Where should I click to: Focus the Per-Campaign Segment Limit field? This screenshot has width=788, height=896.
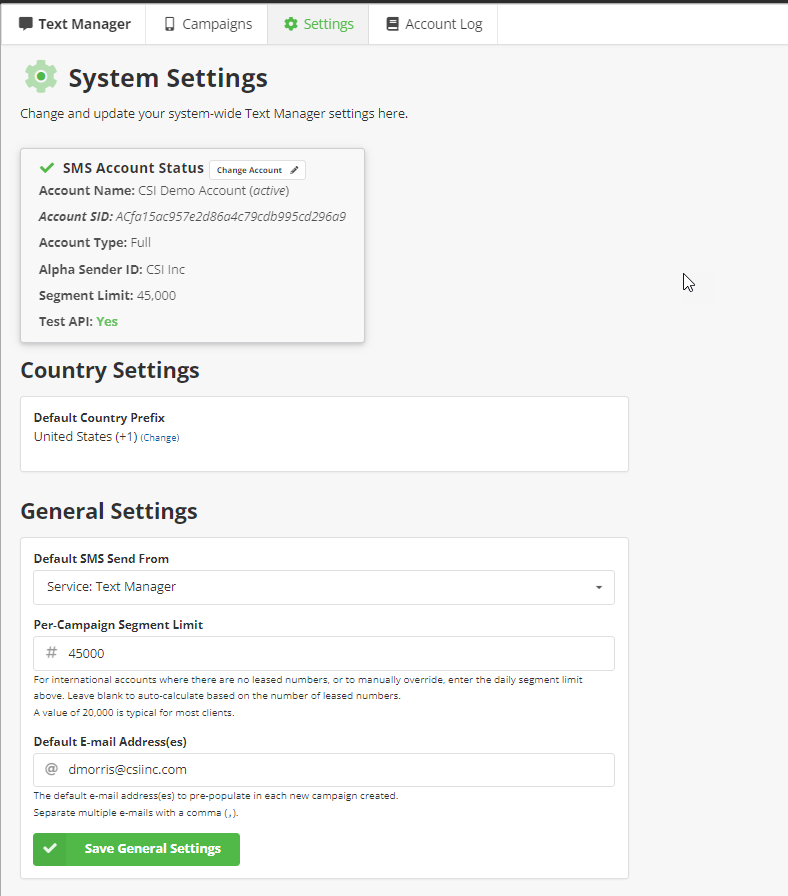(335, 653)
